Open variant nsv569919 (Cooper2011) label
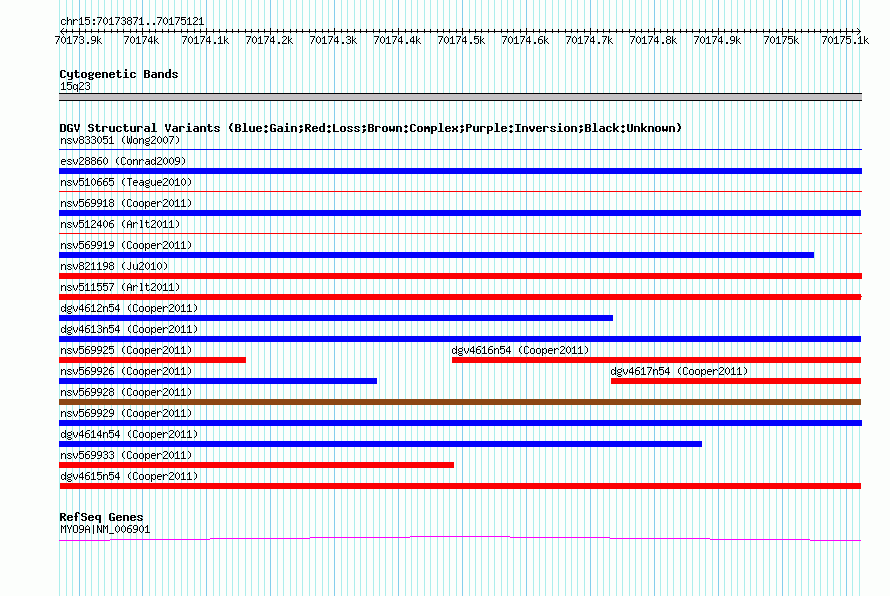Image resolution: width=890 pixels, height=596 pixels. point(126,245)
